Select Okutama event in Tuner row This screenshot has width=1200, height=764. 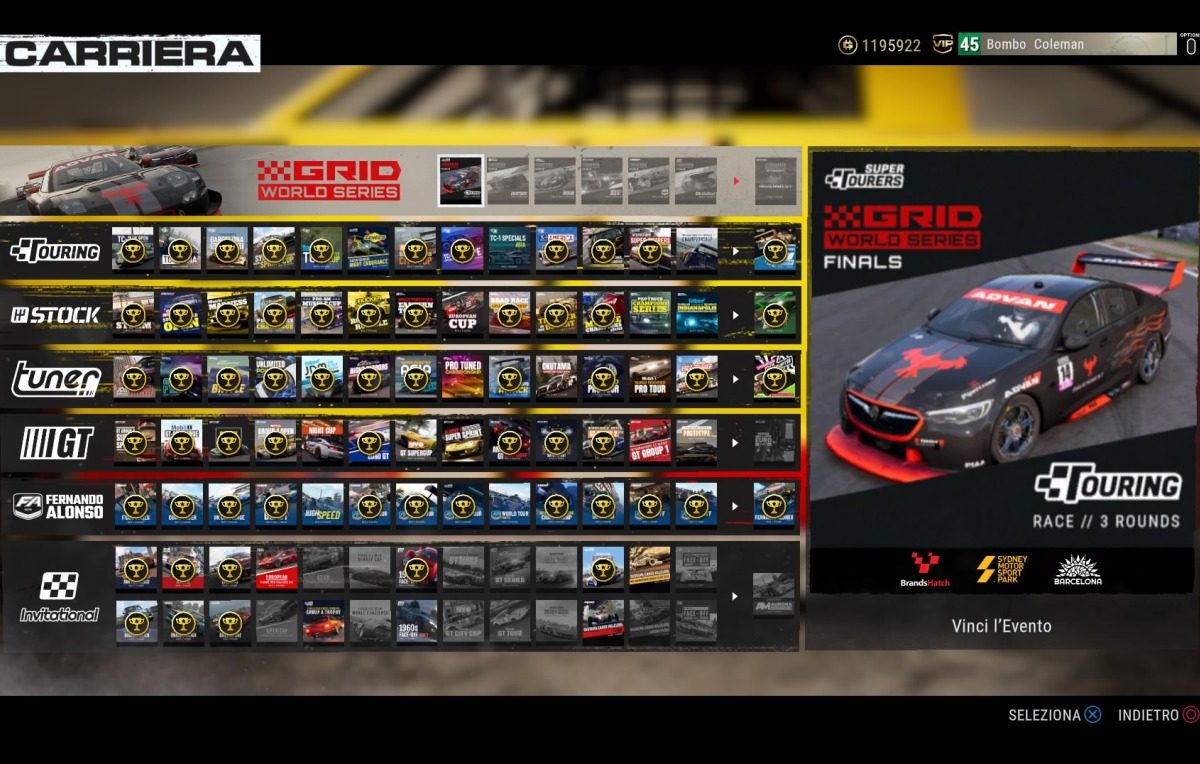[x=556, y=378]
